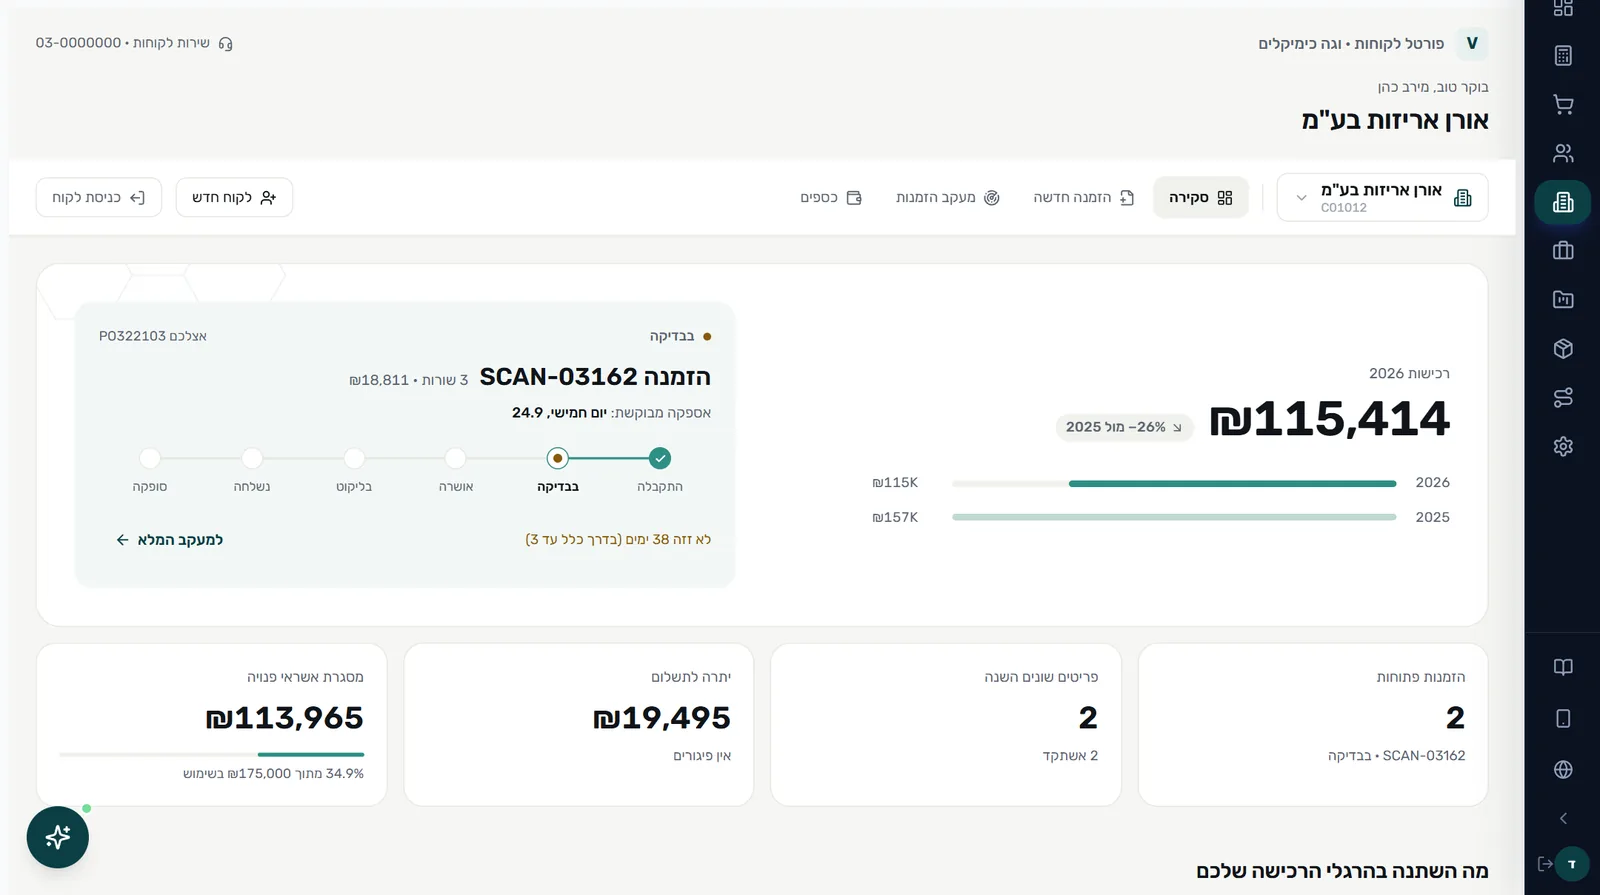Viewport: 1600px width, 895px height.
Task: Click the סופקה step marker
Action: [x=150, y=458]
